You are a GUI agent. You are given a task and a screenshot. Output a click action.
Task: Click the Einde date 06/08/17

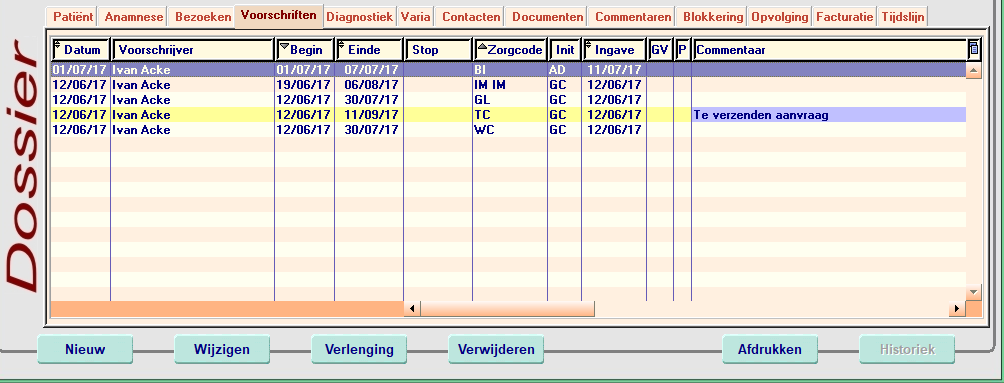pos(371,85)
